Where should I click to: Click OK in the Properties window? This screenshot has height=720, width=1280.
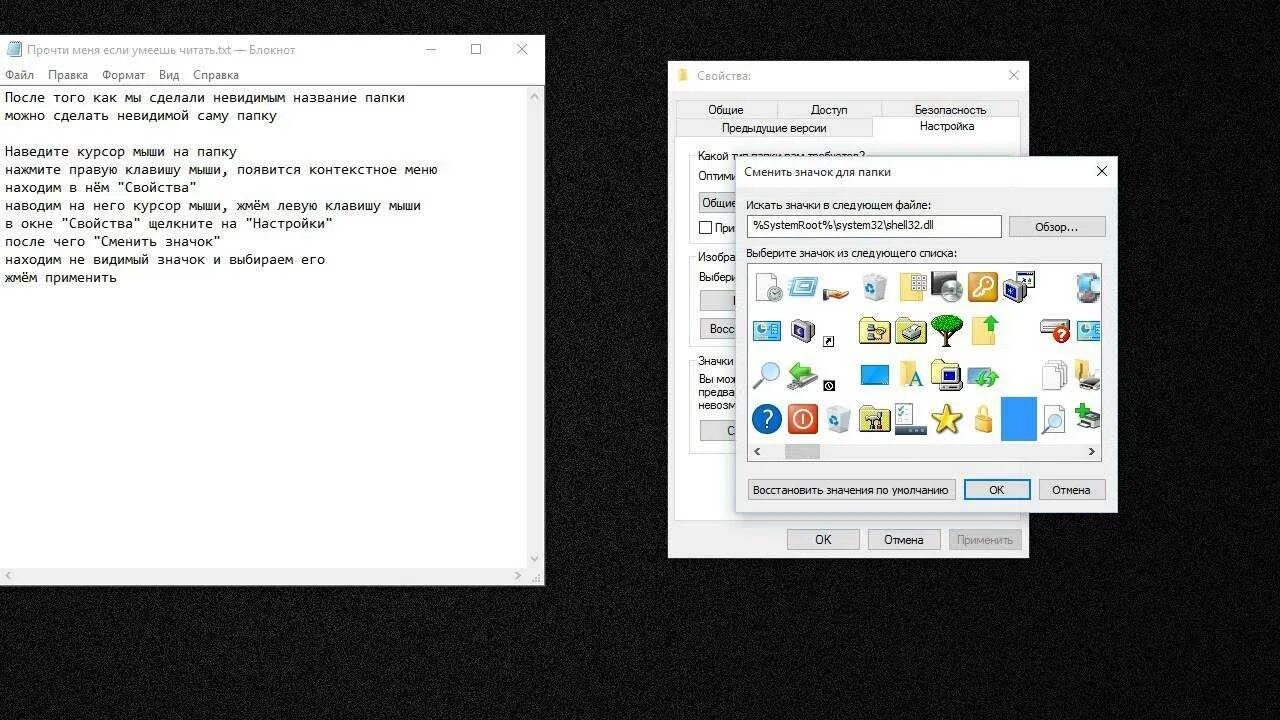(823, 539)
